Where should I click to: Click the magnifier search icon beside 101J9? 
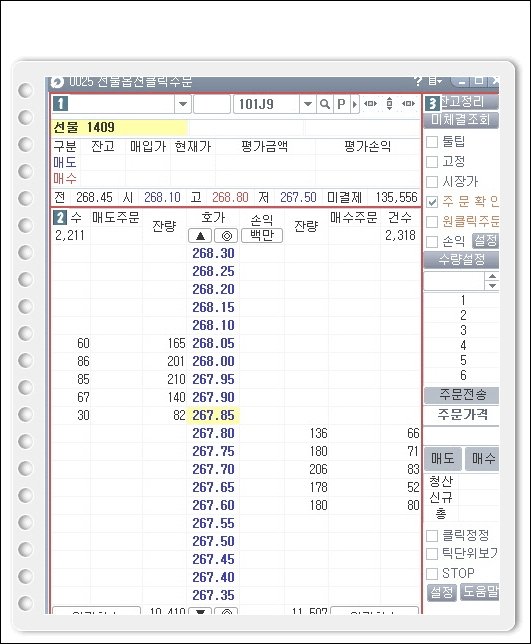click(x=324, y=104)
